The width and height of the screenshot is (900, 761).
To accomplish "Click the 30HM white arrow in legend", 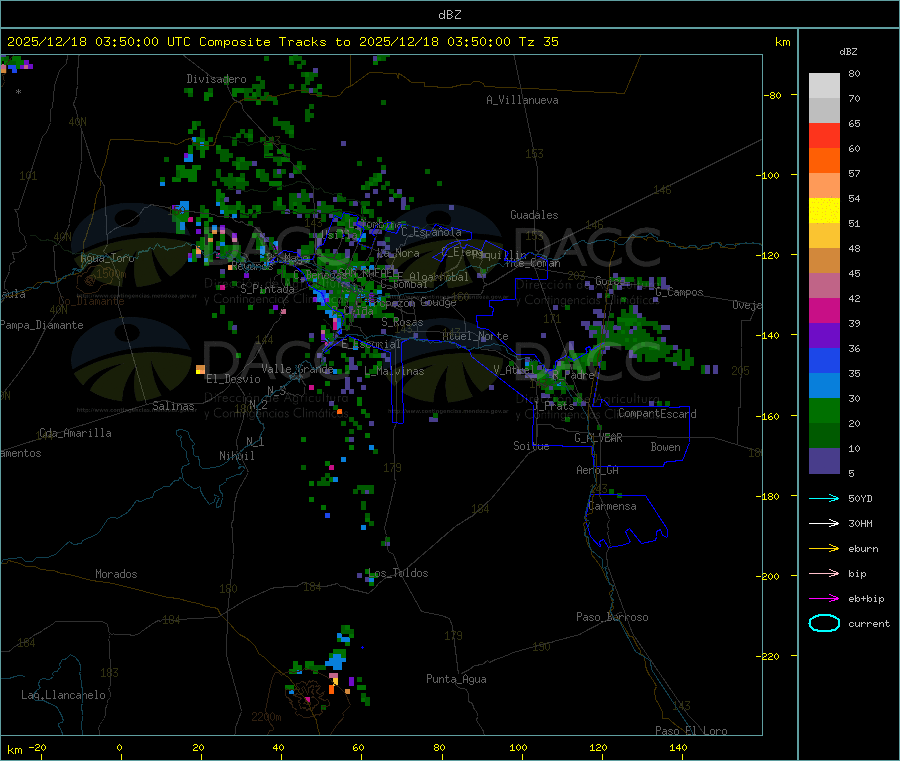I will 824,523.
